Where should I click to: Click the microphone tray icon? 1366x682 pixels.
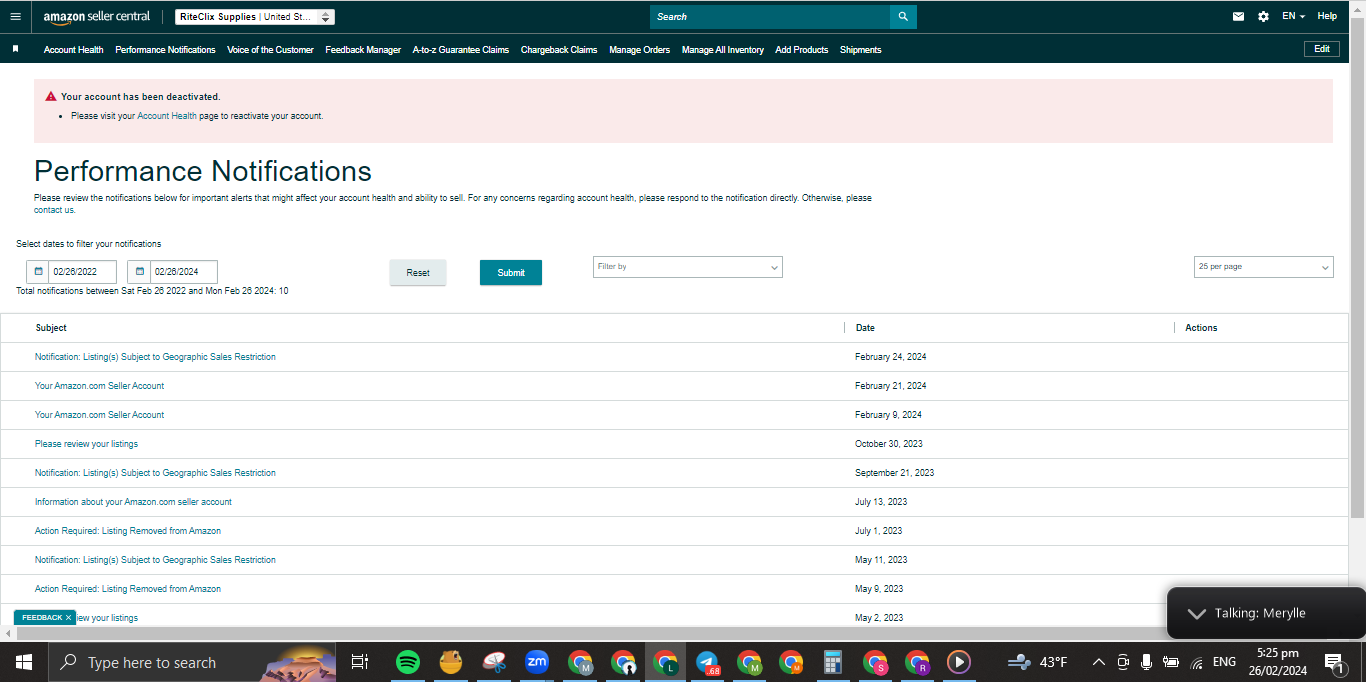[1146, 662]
